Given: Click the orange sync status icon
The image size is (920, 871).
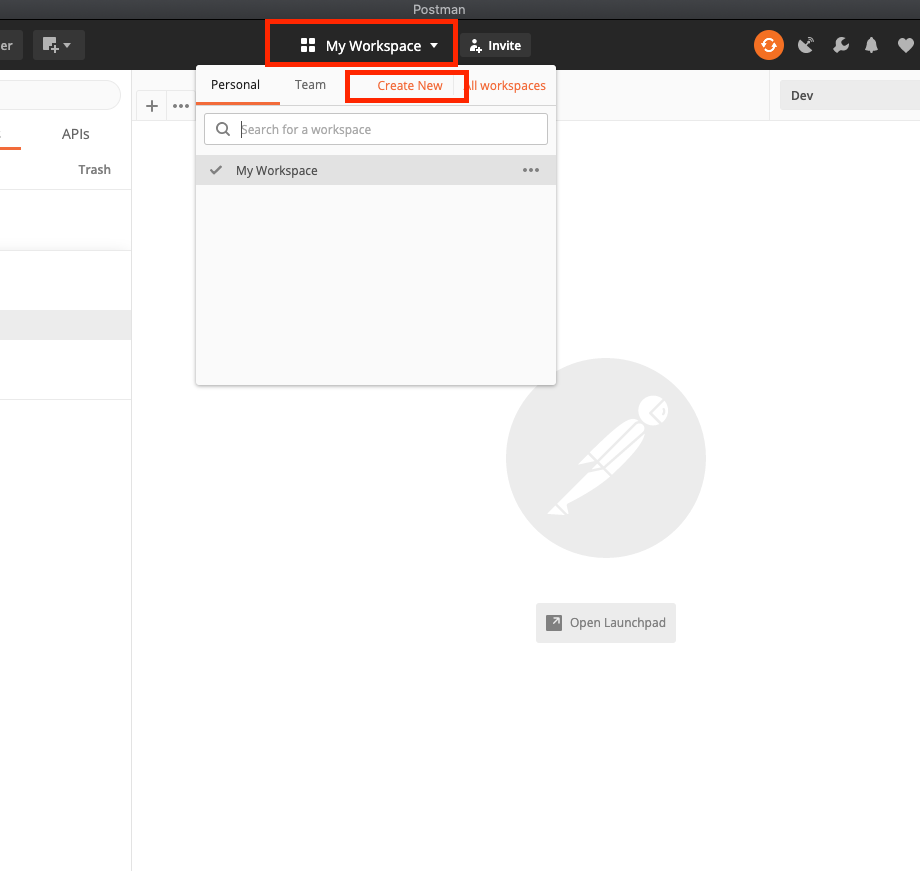Looking at the screenshot, I should click(769, 45).
